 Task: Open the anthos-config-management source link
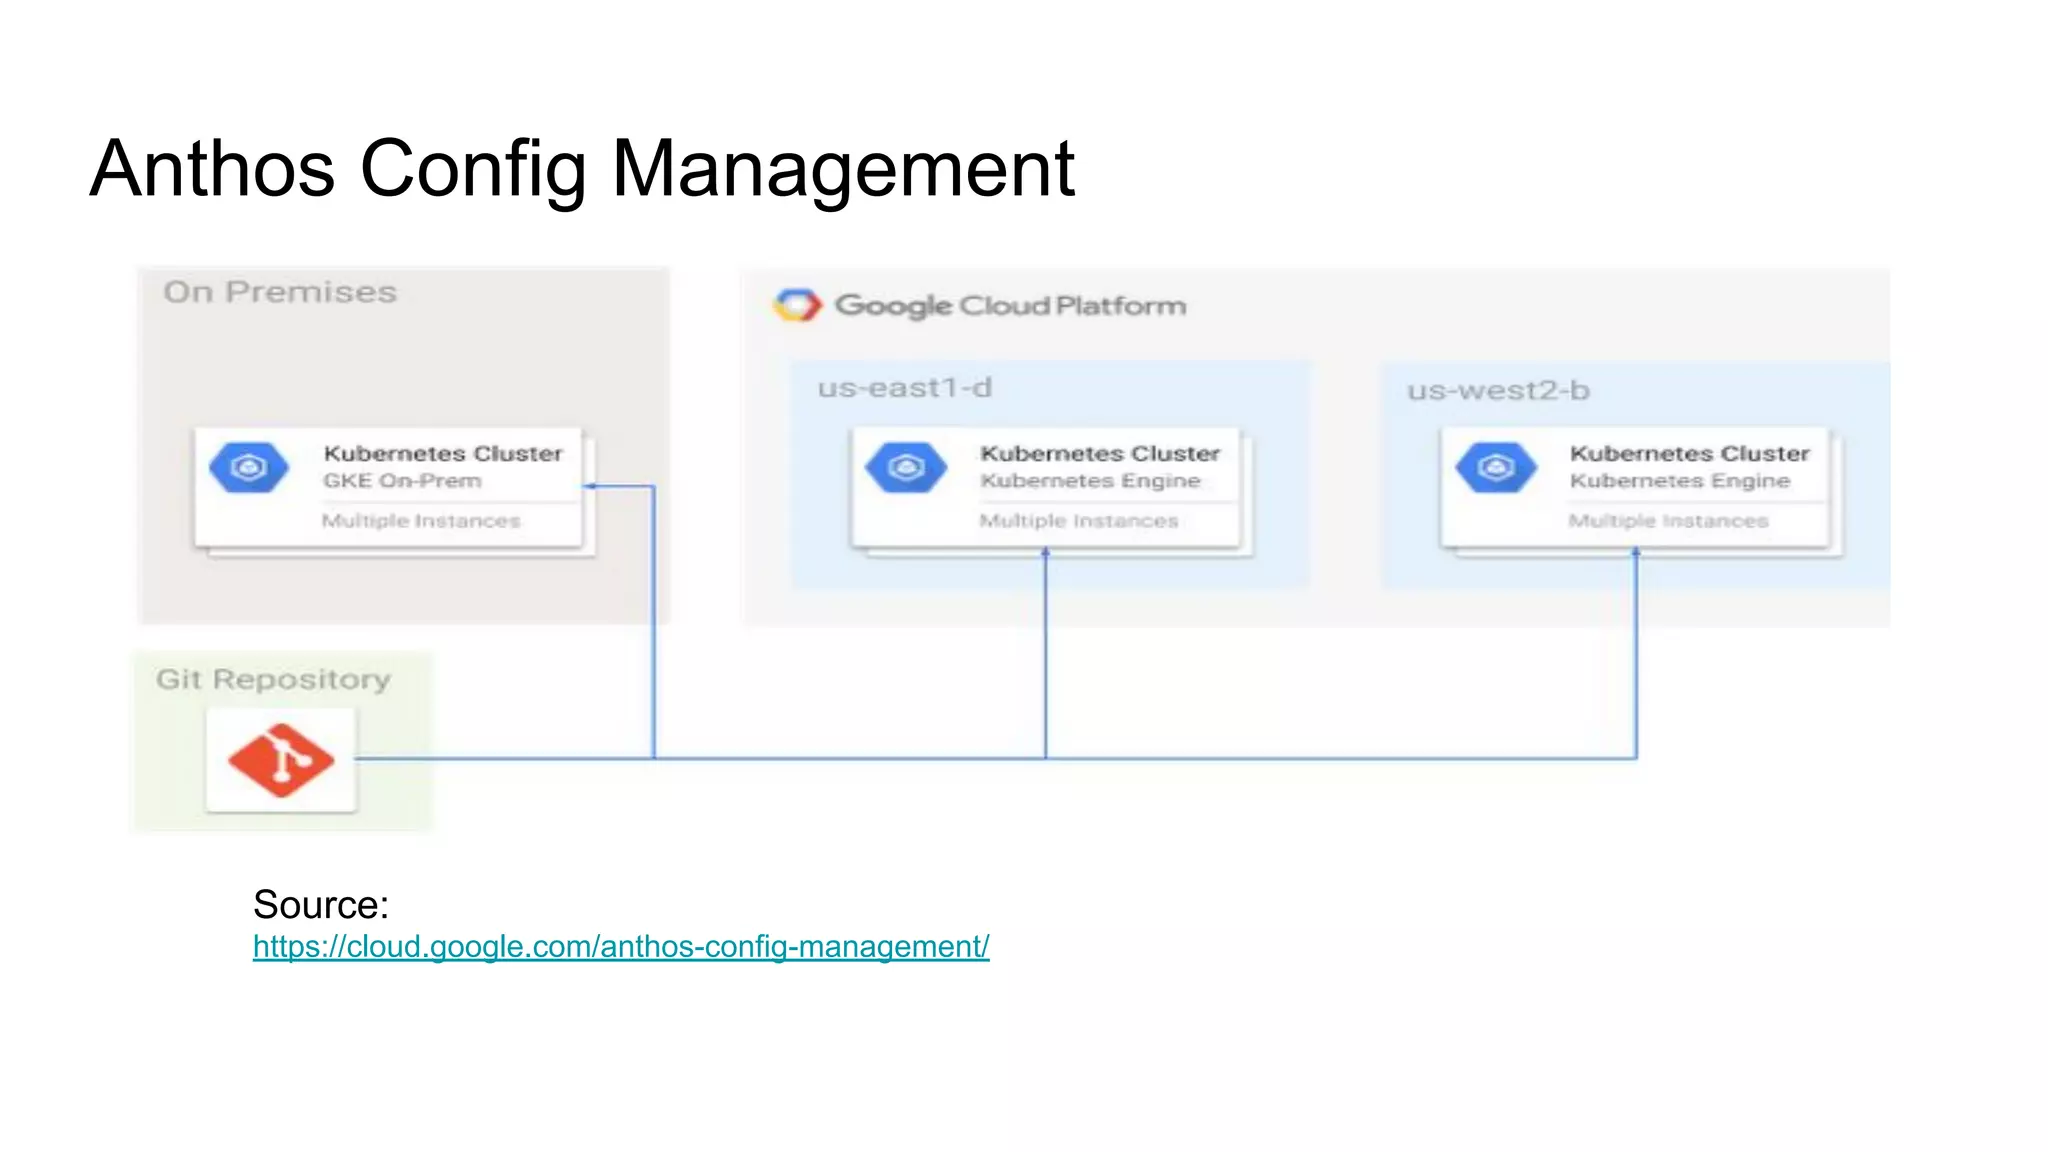[620, 946]
